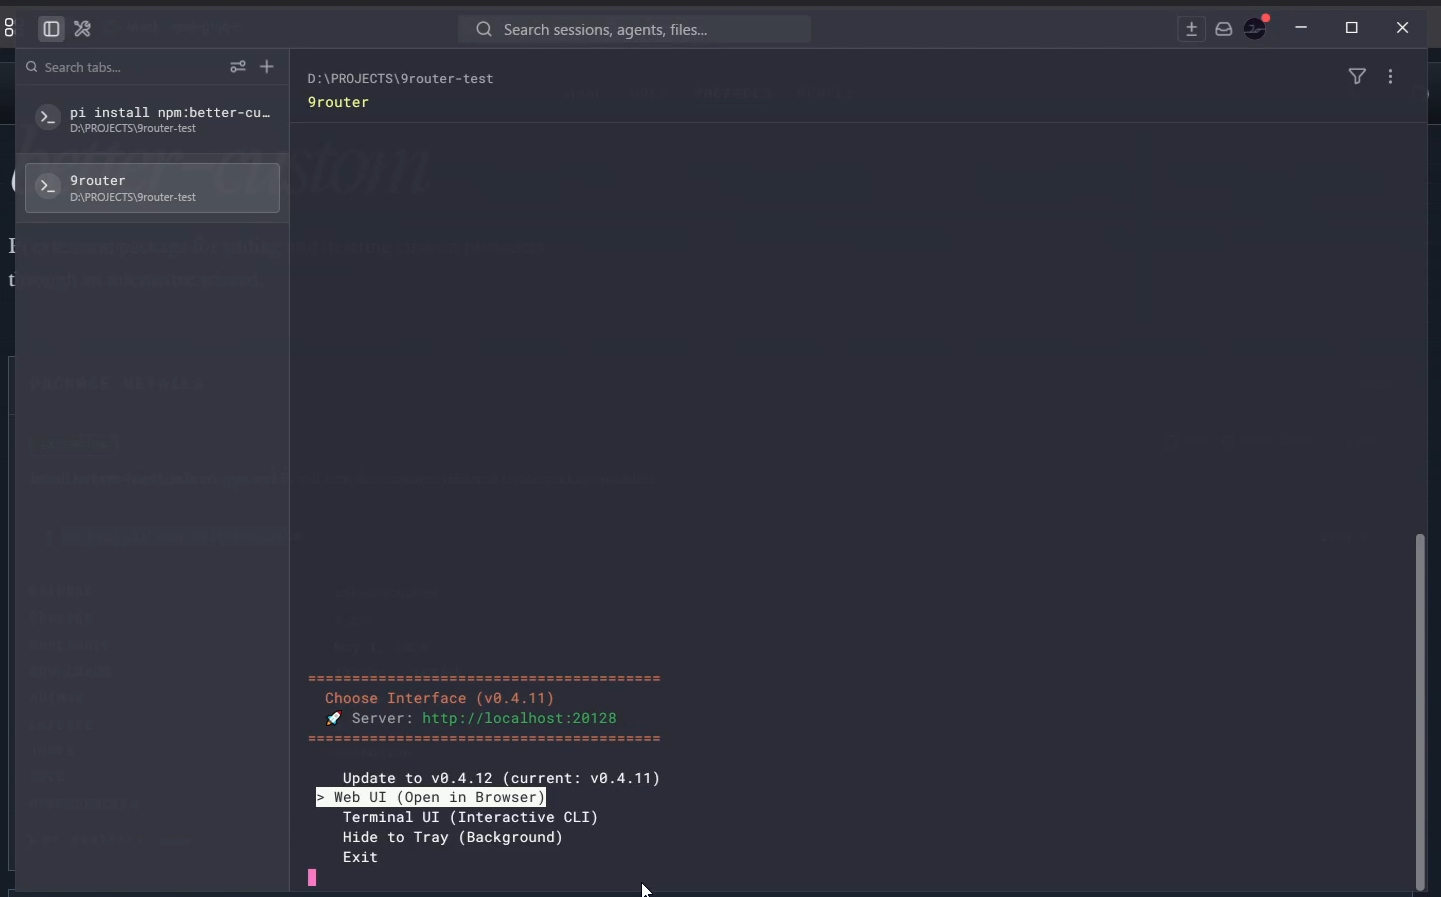Close the application window

[1404, 29]
